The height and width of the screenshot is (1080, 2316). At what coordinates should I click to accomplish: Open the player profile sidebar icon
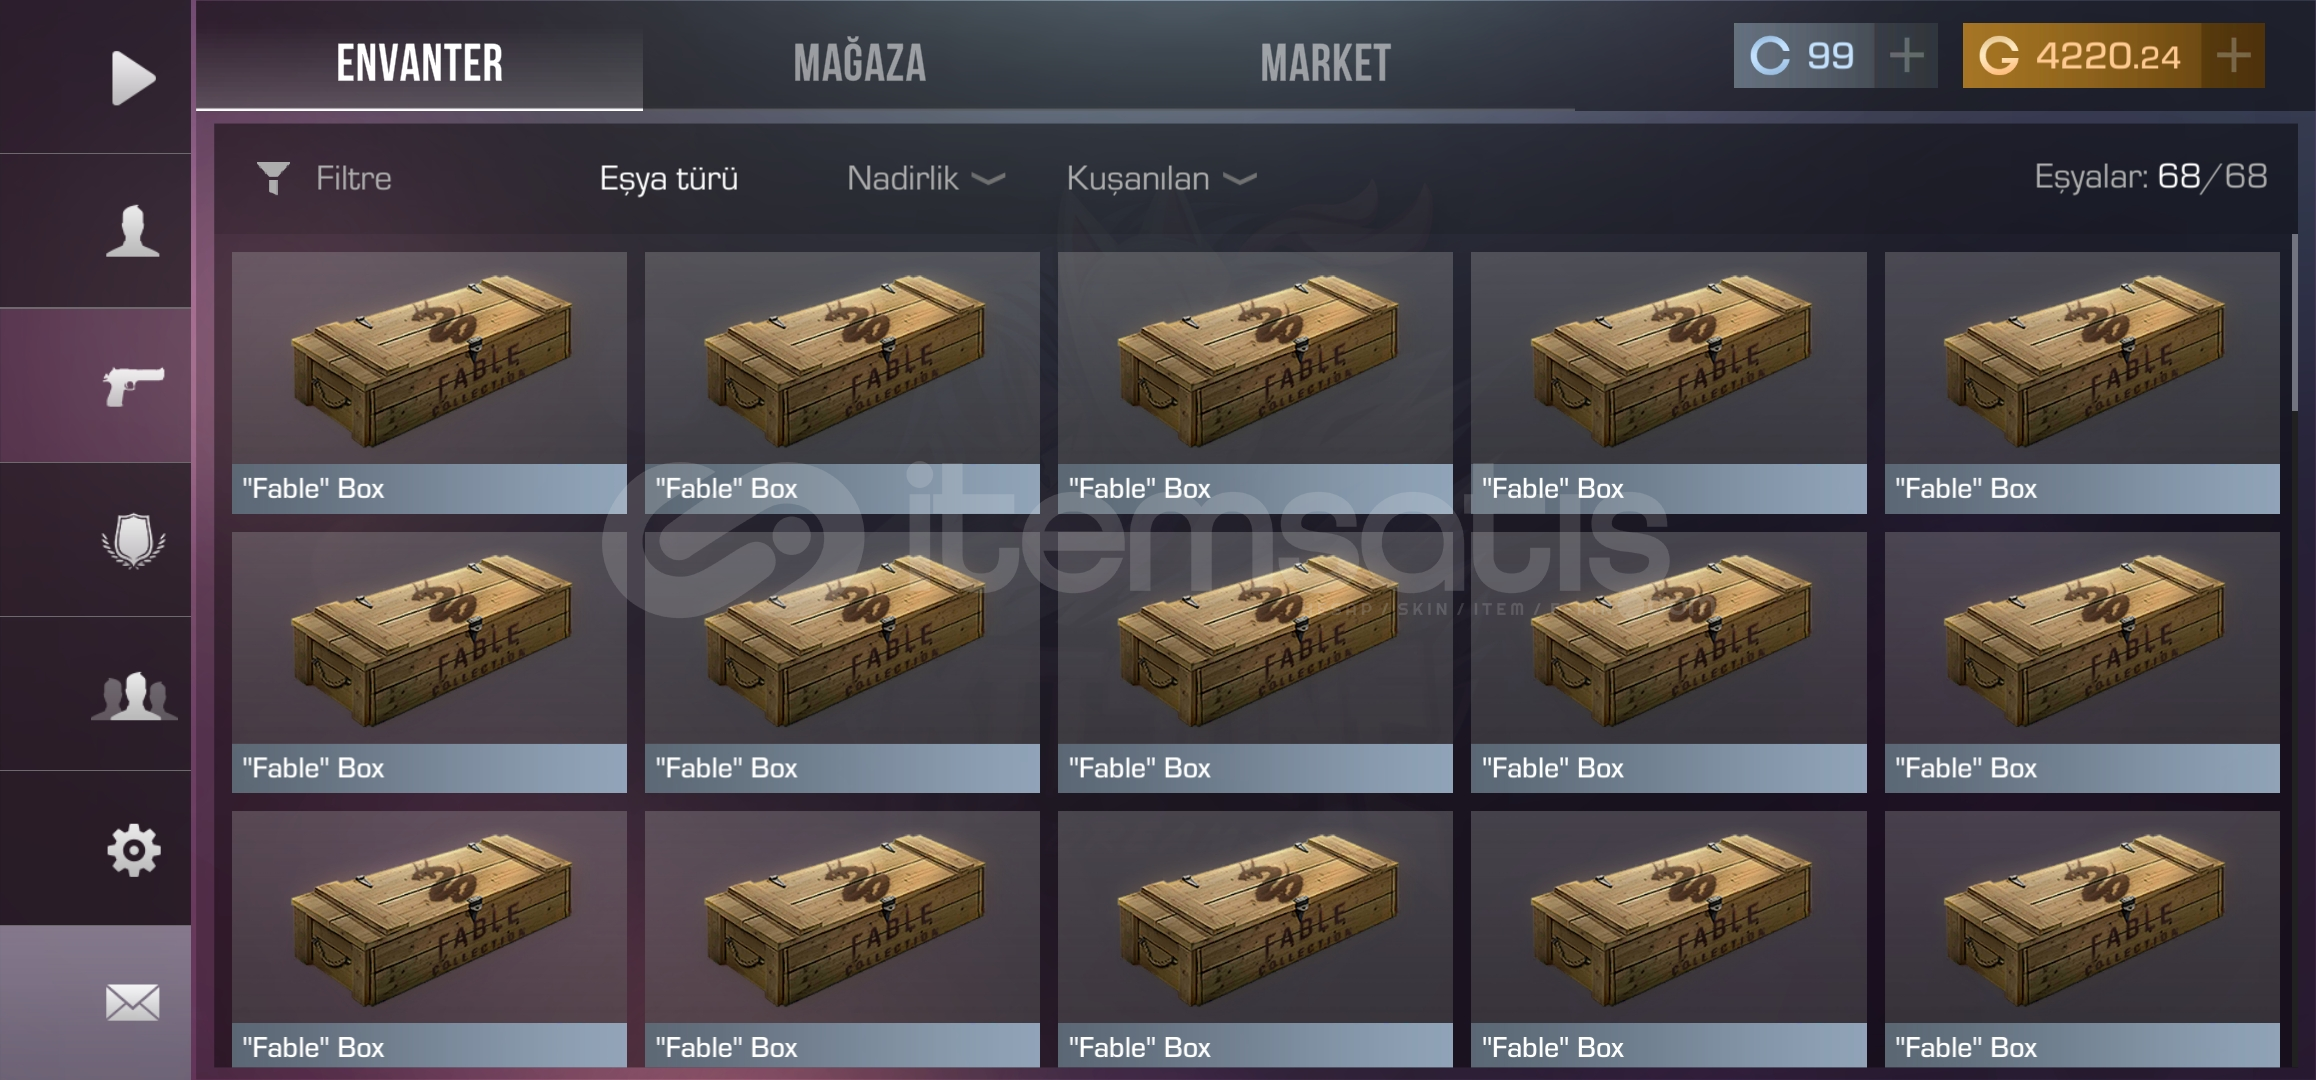coord(133,231)
